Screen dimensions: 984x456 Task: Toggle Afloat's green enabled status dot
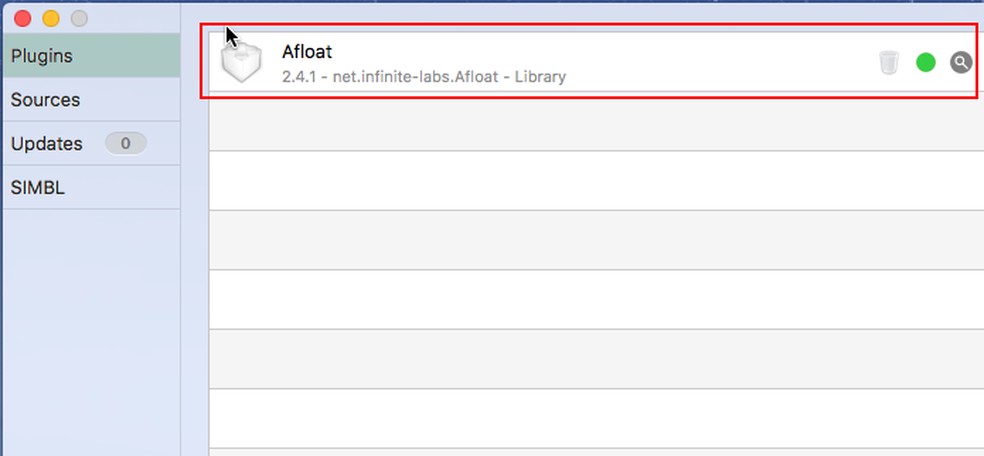click(x=926, y=63)
